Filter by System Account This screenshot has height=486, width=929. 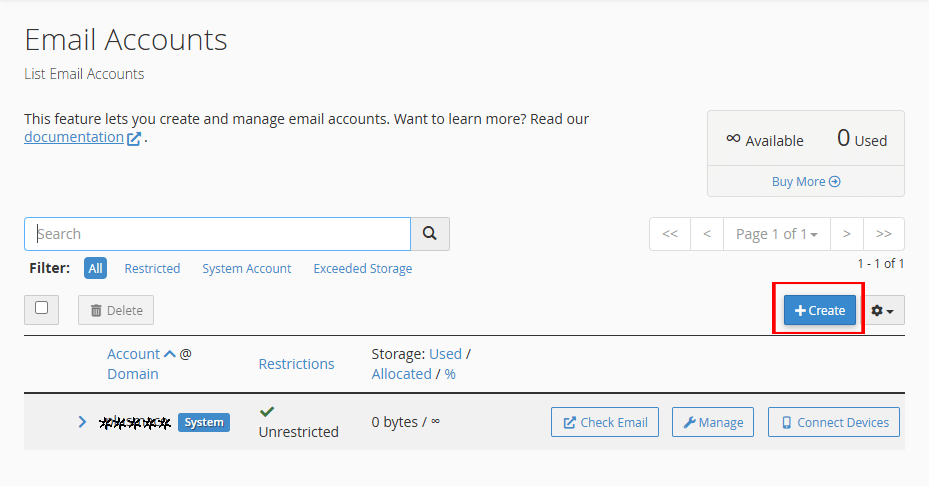pyautogui.click(x=247, y=268)
